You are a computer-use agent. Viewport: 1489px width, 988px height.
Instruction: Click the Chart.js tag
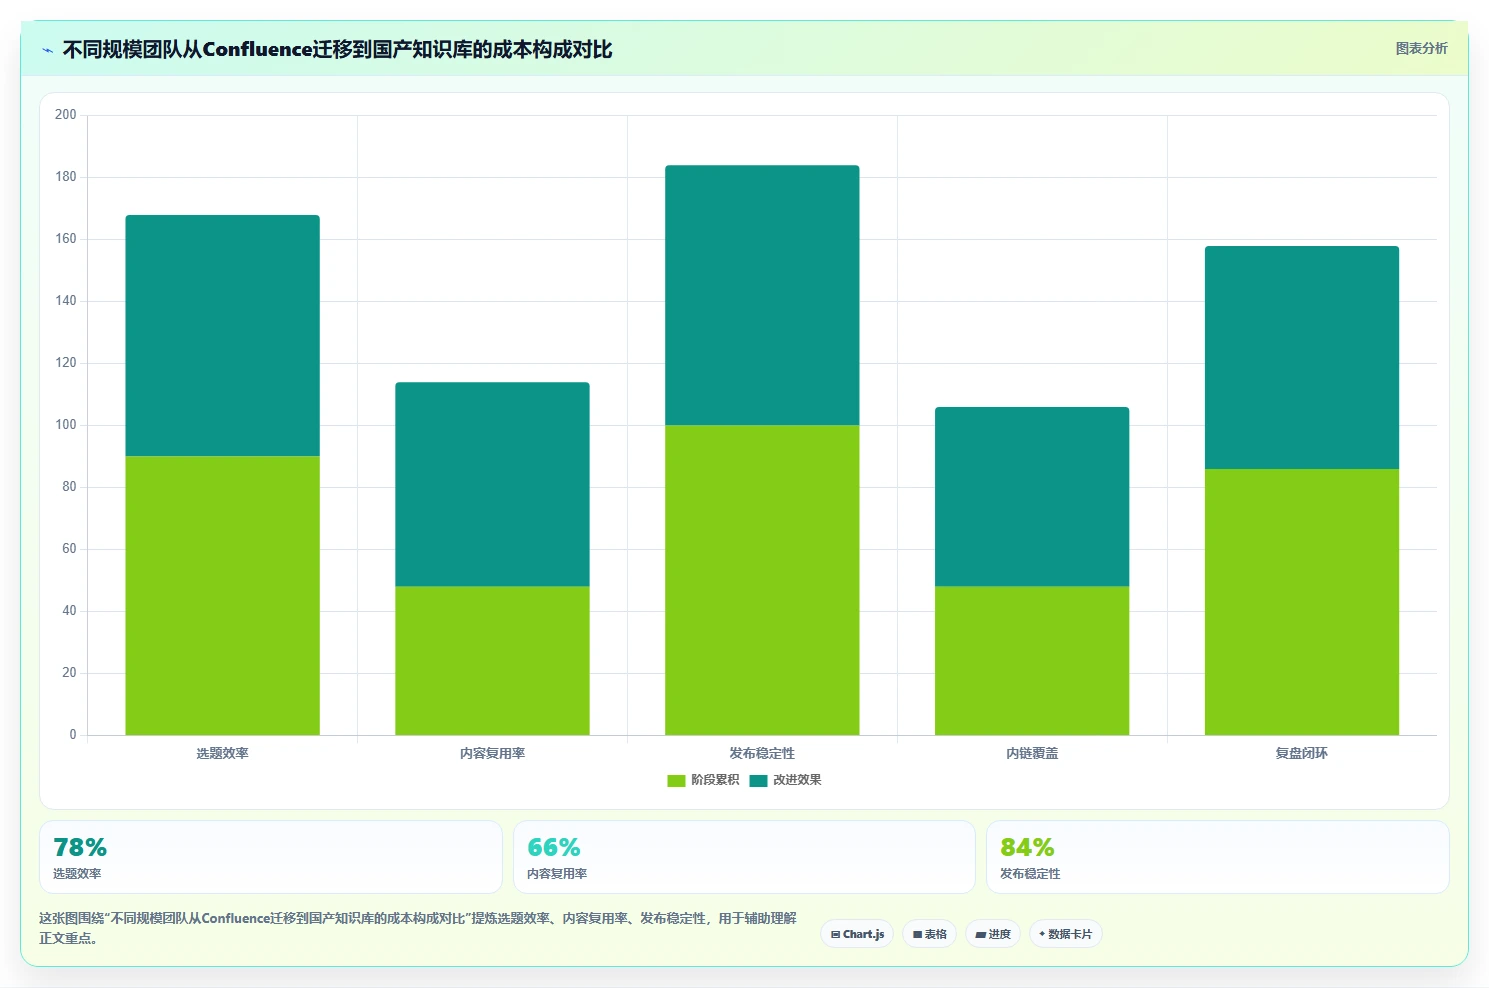point(857,934)
